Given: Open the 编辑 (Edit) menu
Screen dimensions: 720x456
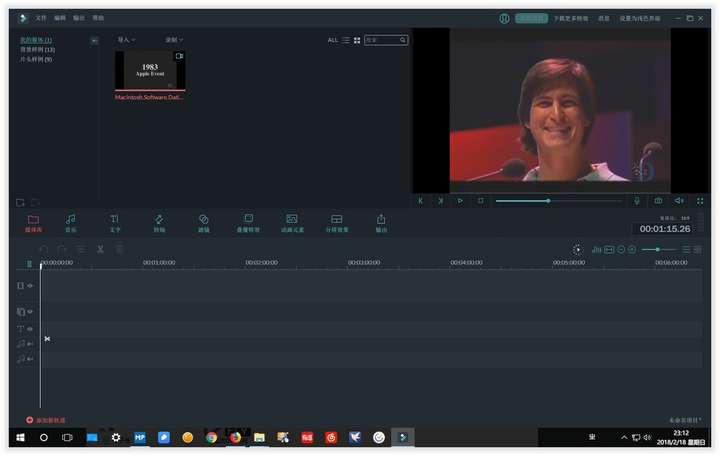Looking at the screenshot, I should point(60,18).
